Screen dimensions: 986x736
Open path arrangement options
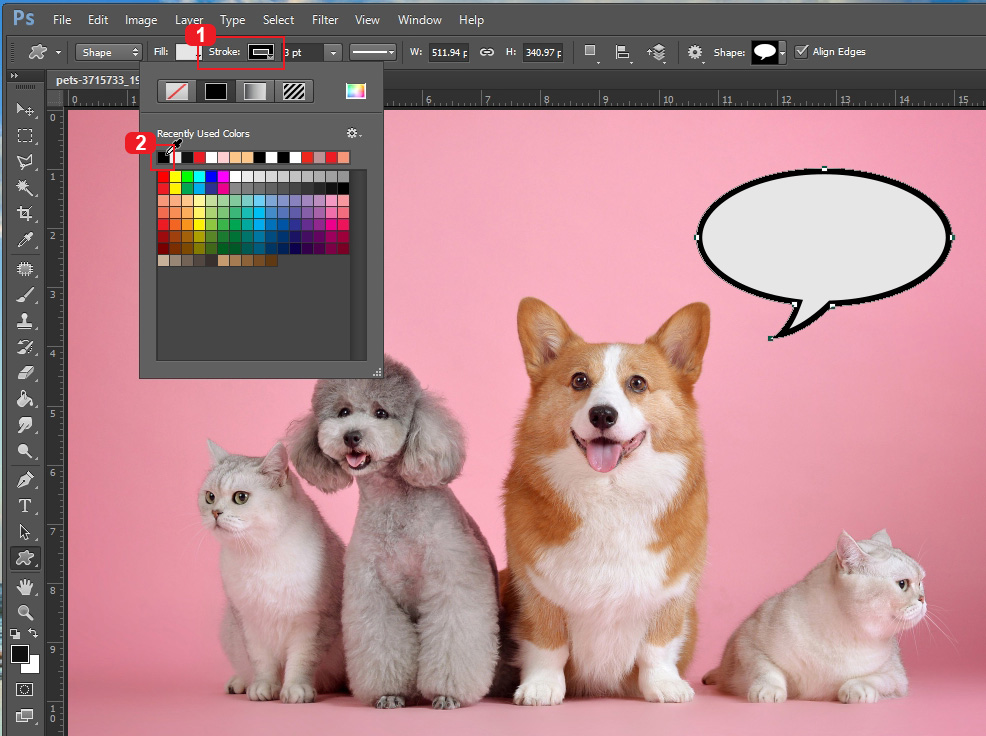pyautogui.click(x=656, y=52)
